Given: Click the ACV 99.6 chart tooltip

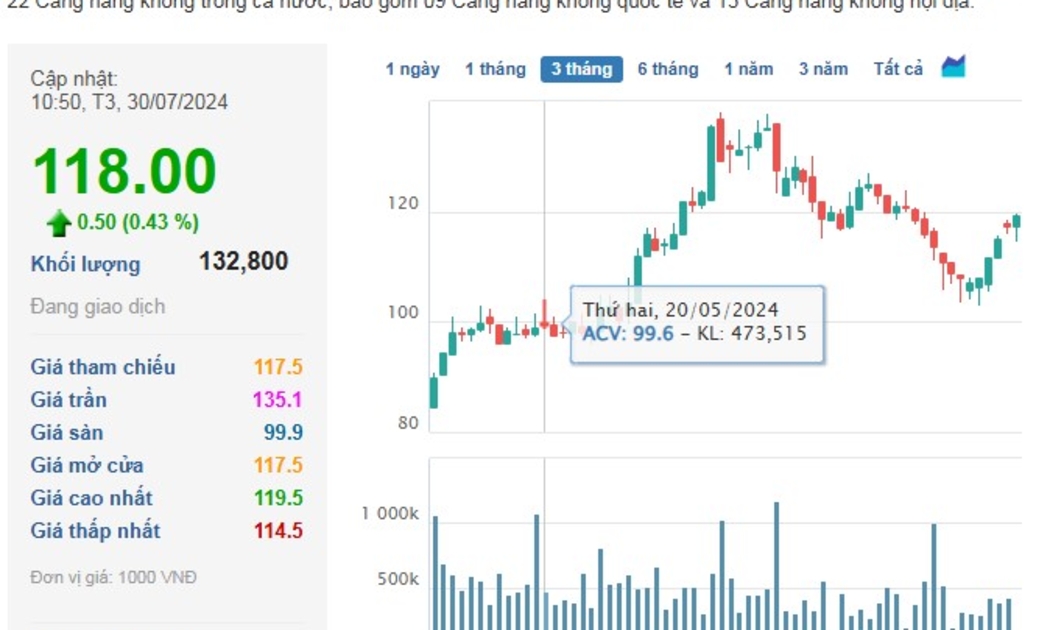Looking at the screenshot, I should (x=696, y=322).
